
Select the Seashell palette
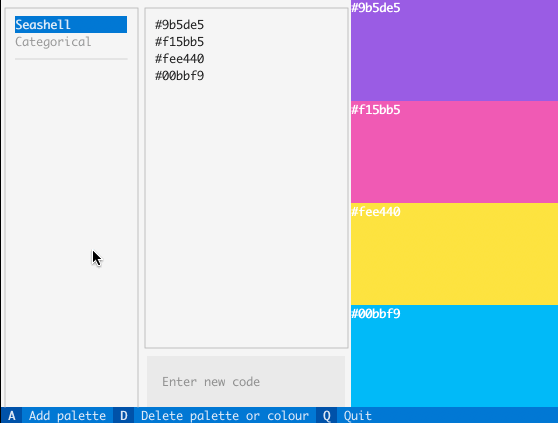(71, 25)
